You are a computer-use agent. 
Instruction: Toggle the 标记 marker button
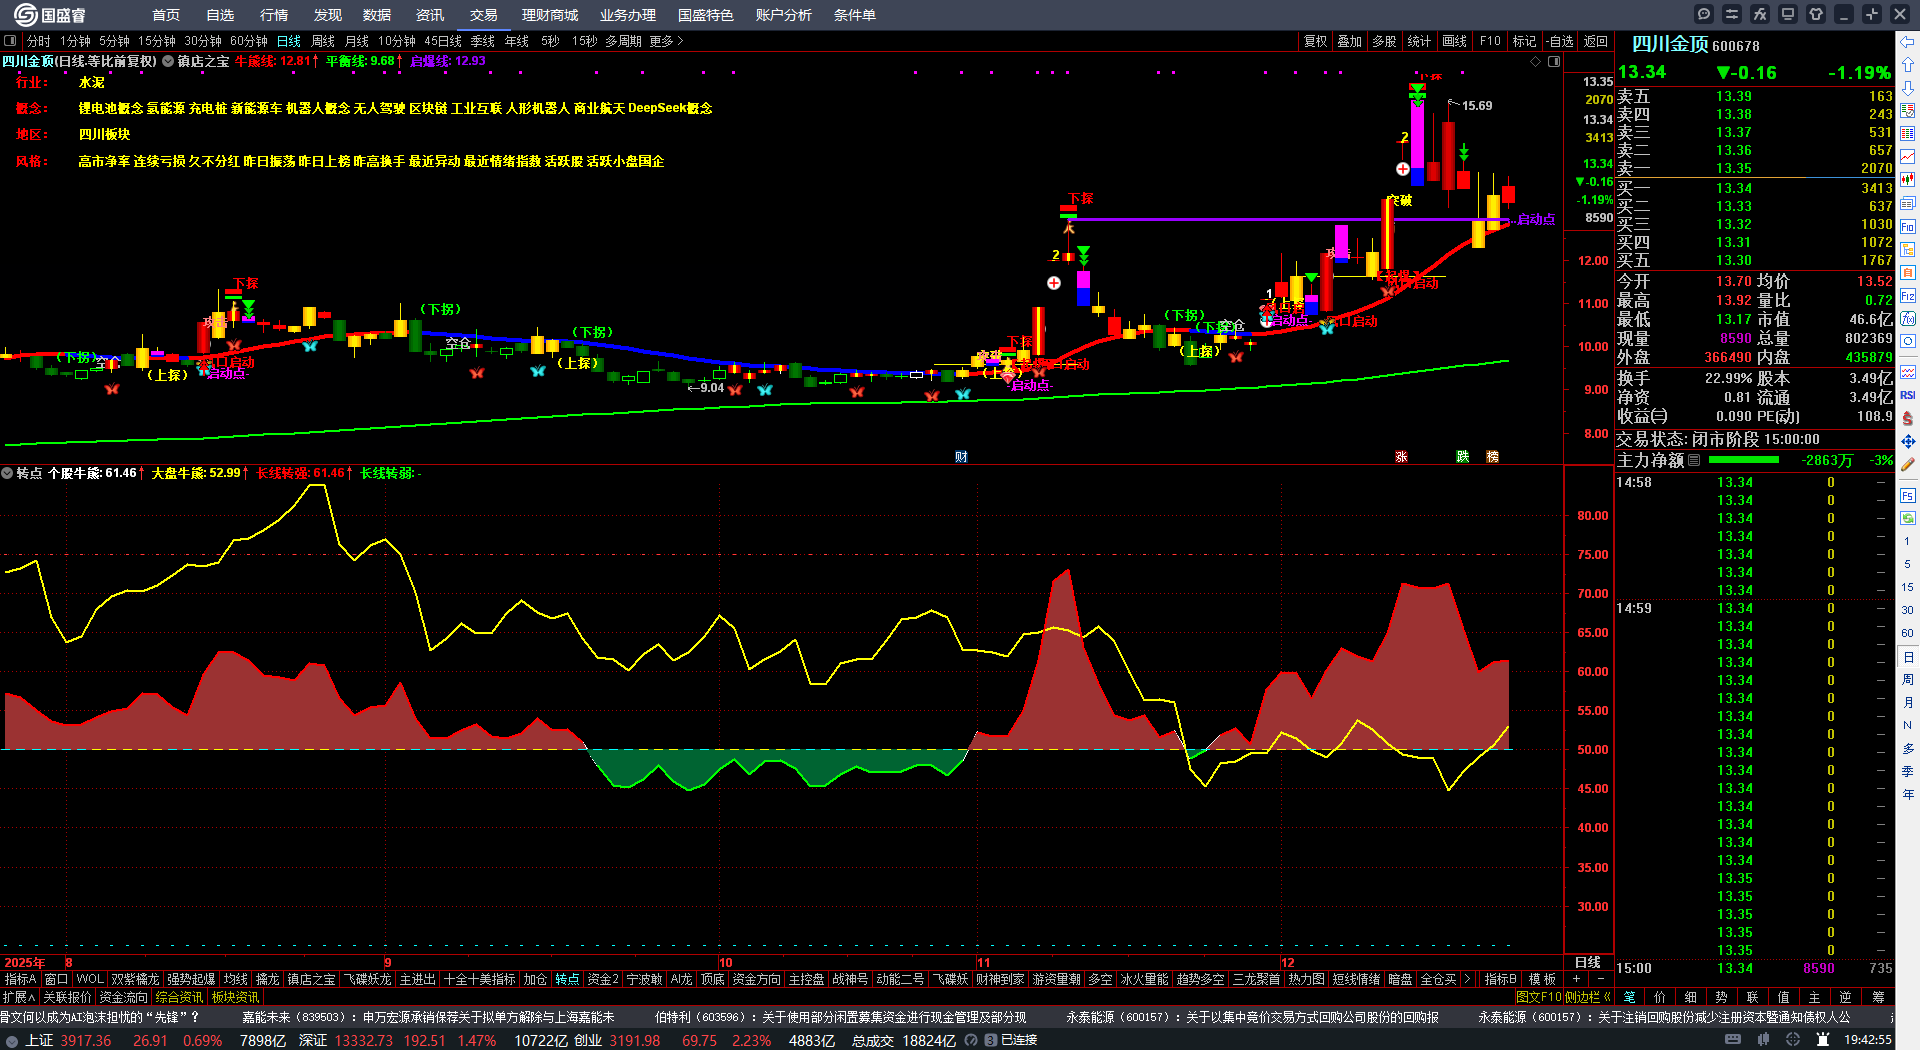[1524, 41]
